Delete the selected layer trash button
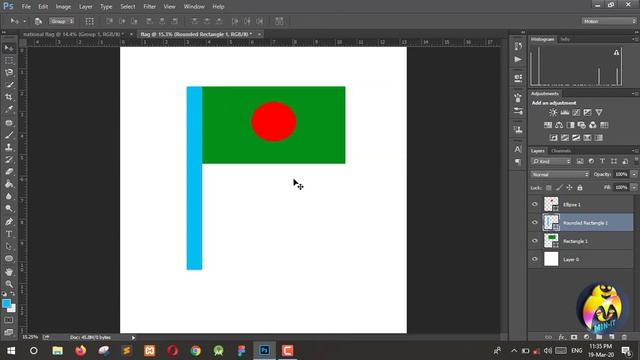 coord(624,337)
